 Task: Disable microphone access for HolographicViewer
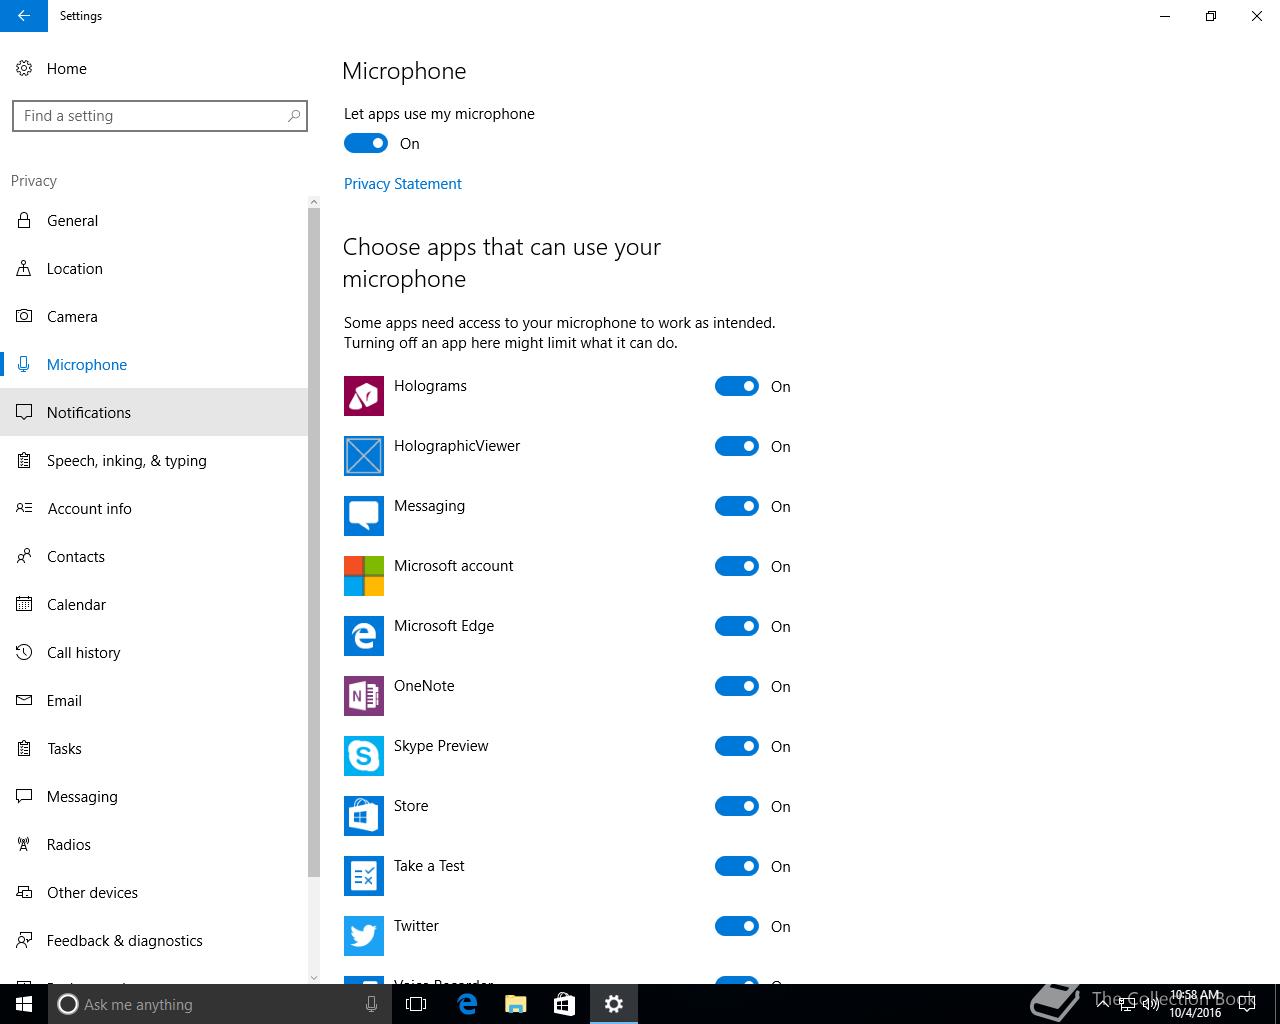click(737, 446)
